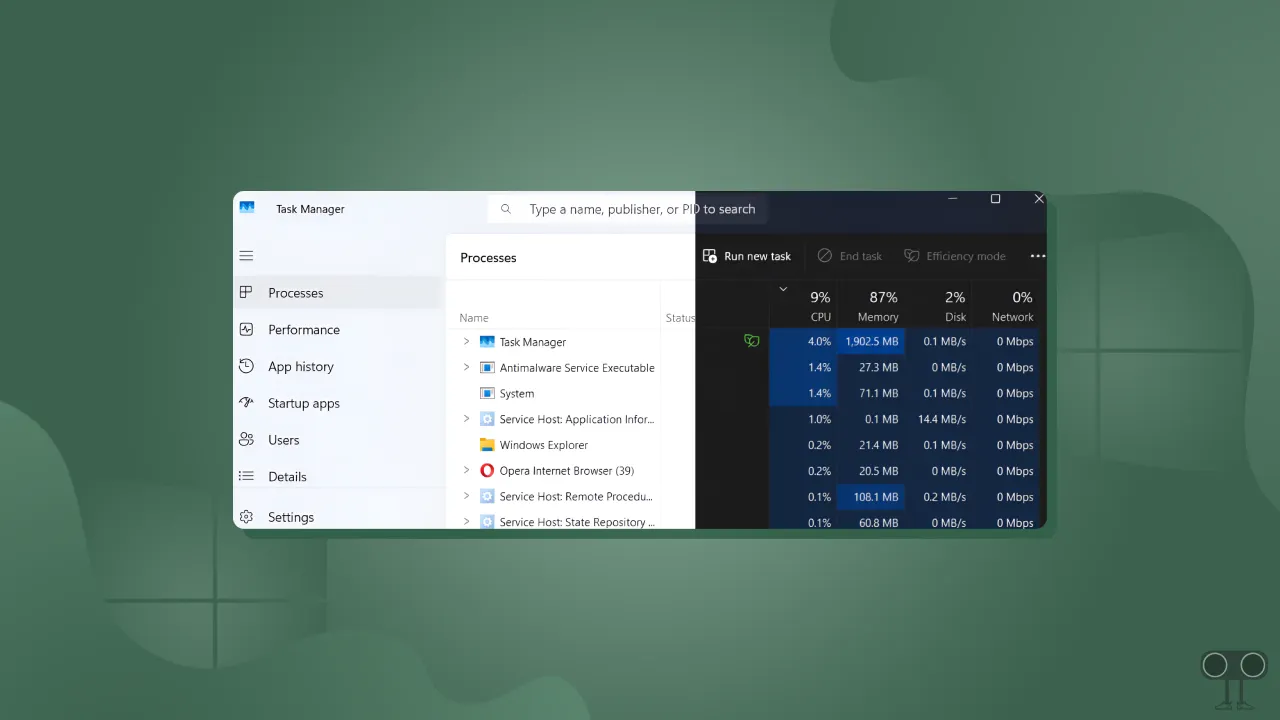Open the three-dot more options menu
1280x720 pixels.
pyautogui.click(x=1038, y=256)
